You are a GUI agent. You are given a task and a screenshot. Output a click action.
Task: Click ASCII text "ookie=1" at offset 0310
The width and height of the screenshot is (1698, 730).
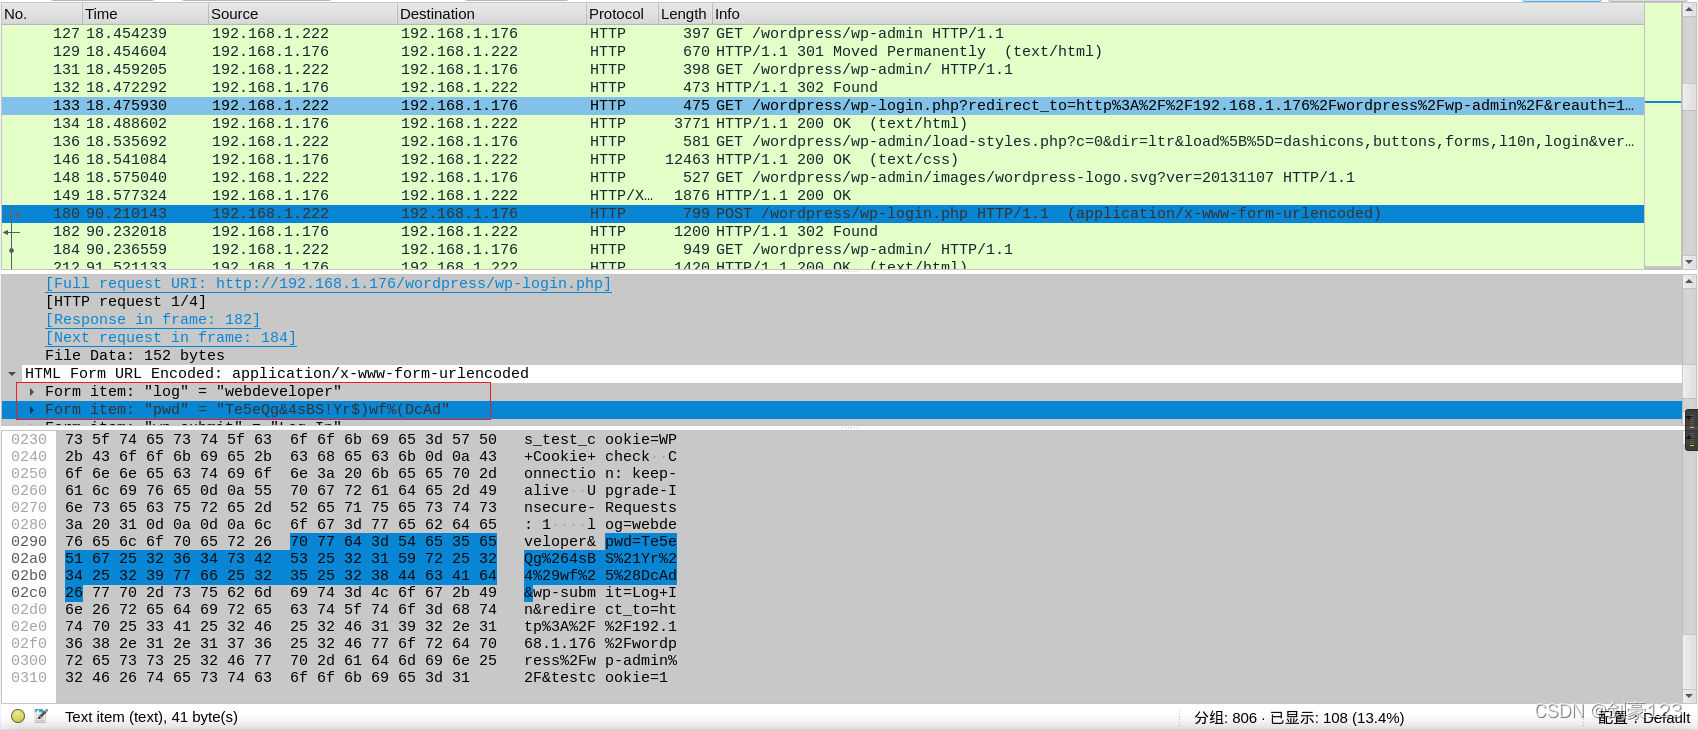tap(636, 678)
